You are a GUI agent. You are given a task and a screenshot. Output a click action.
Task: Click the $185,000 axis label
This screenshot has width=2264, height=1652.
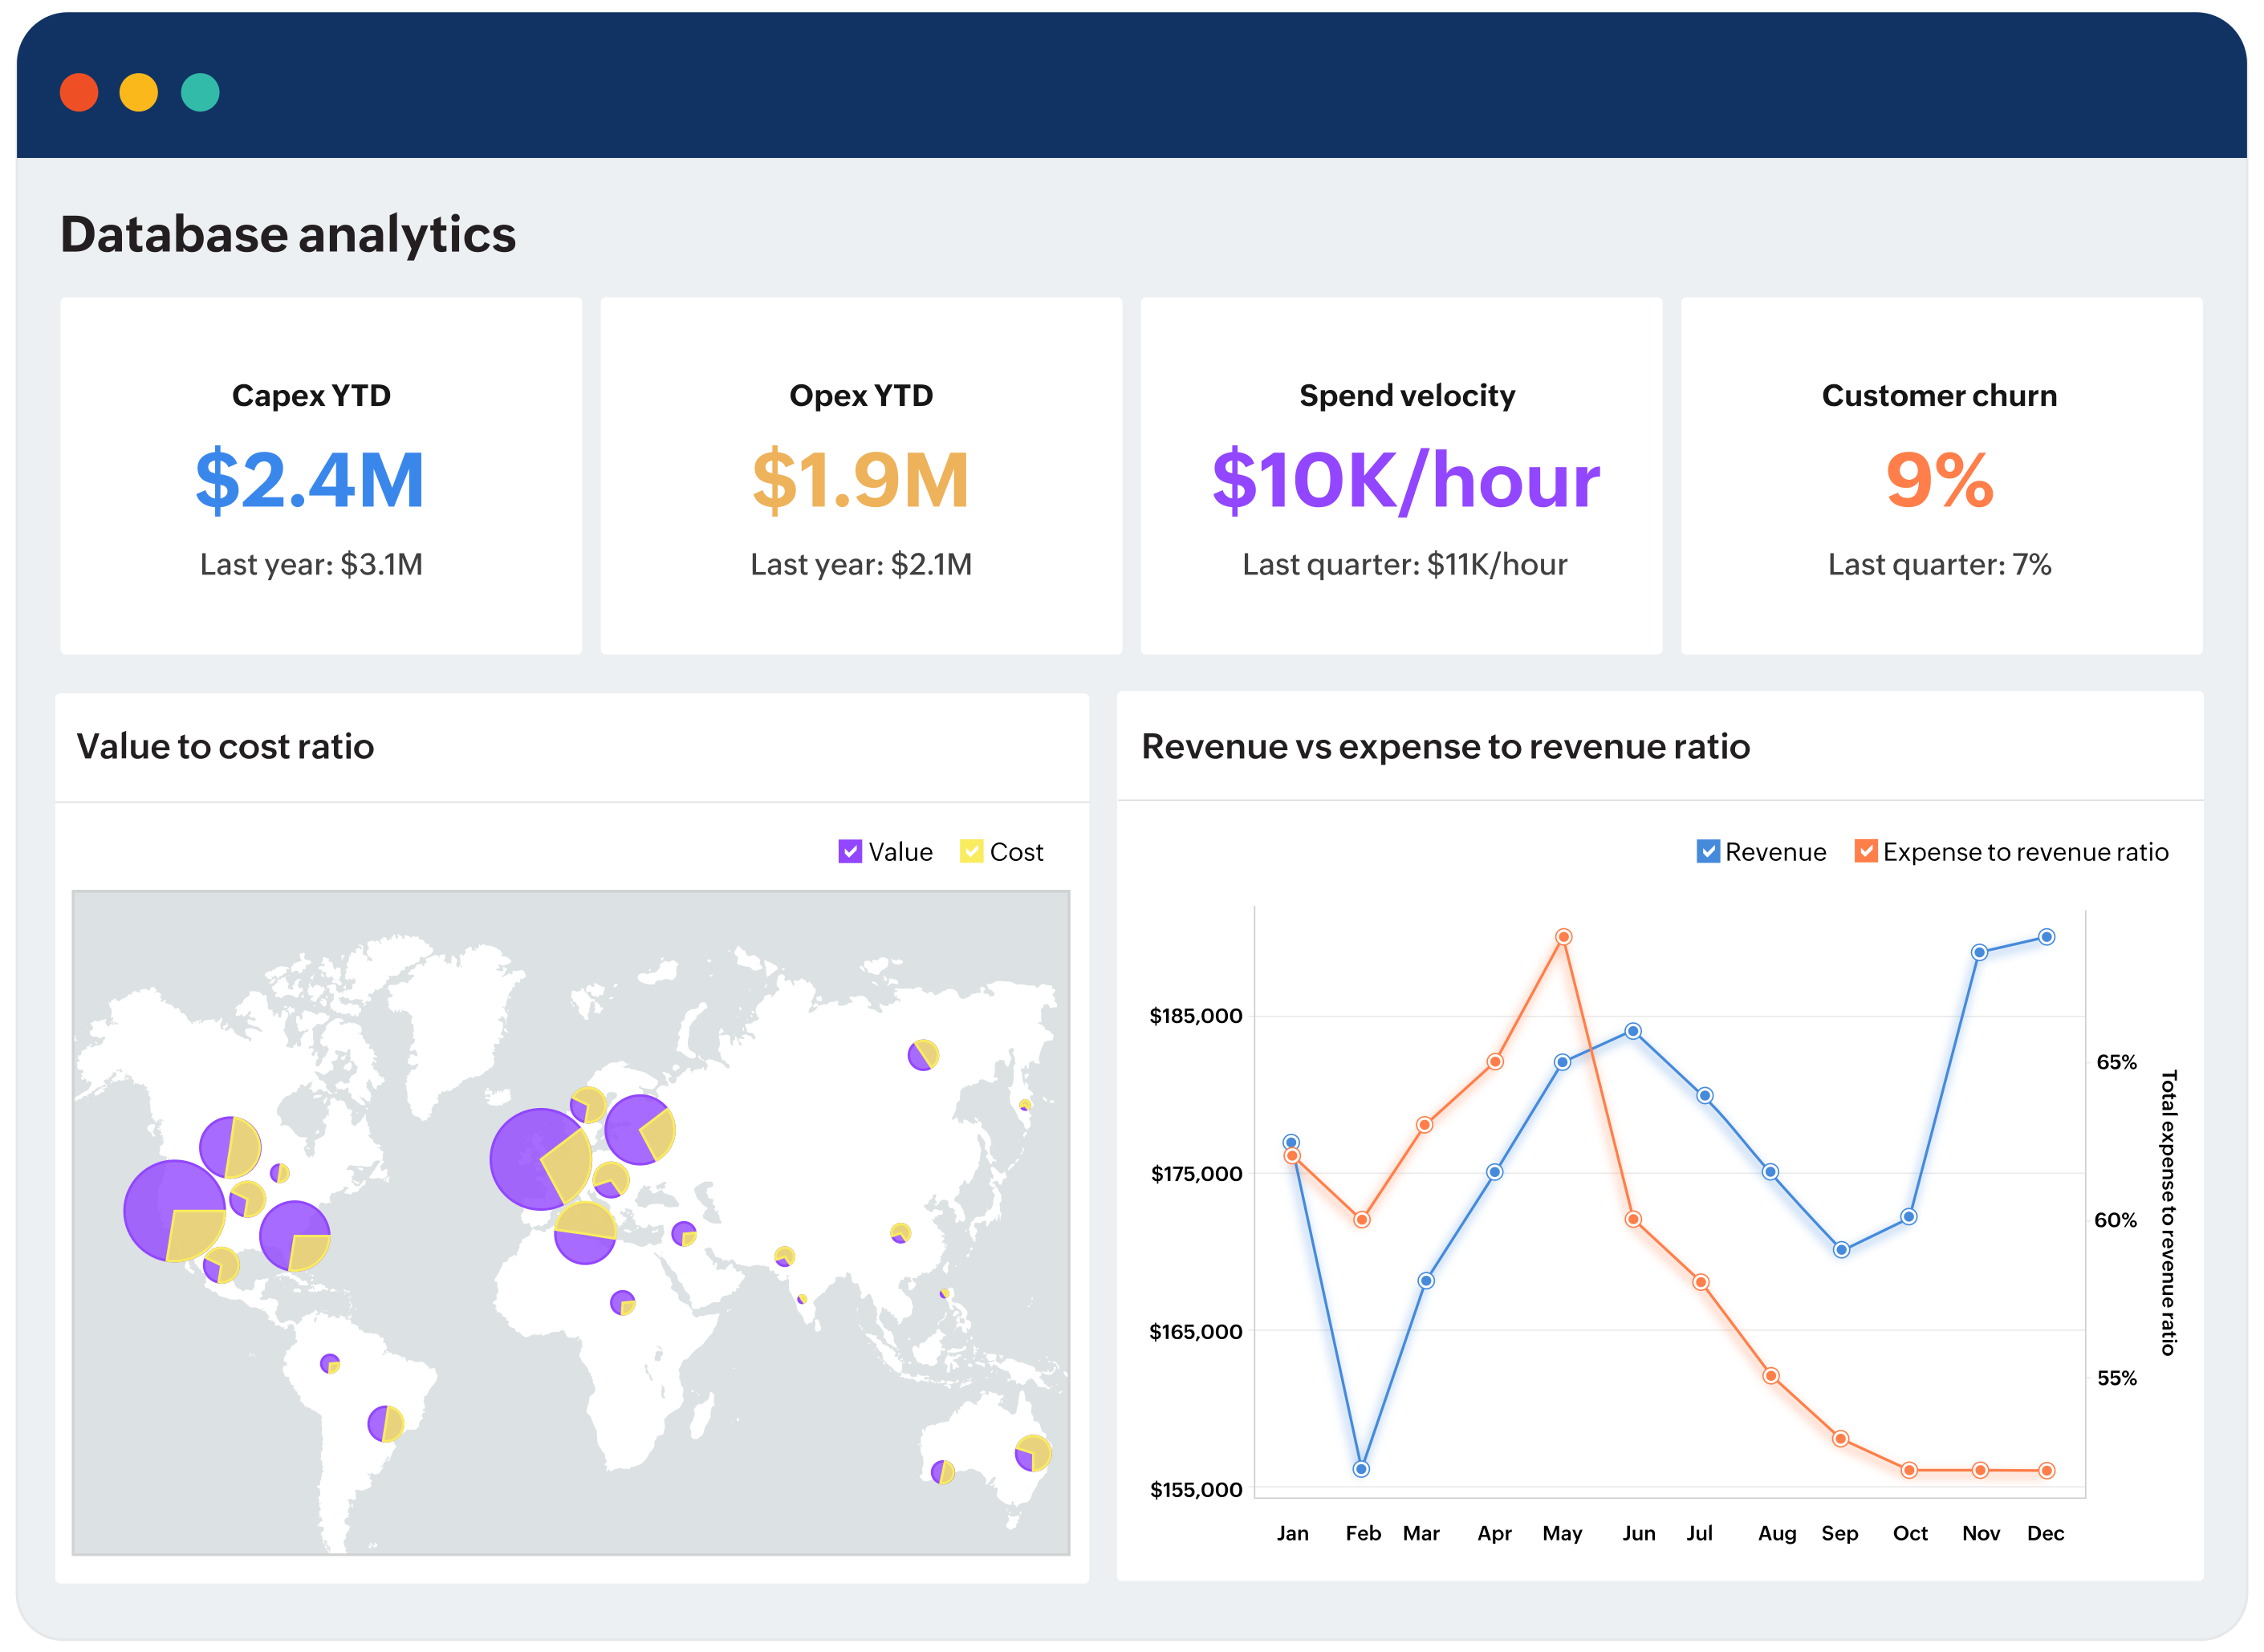click(1195, 1016)
